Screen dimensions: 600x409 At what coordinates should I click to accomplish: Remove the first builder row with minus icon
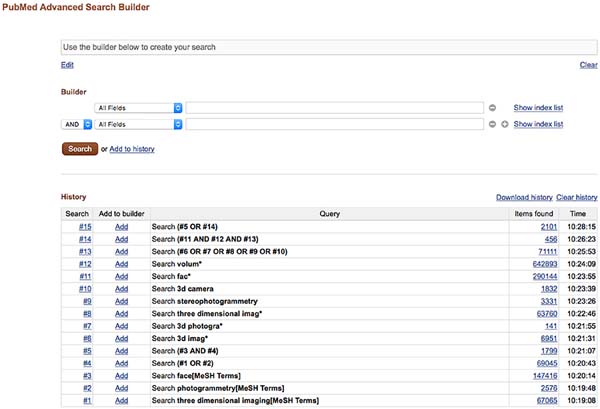492,108
